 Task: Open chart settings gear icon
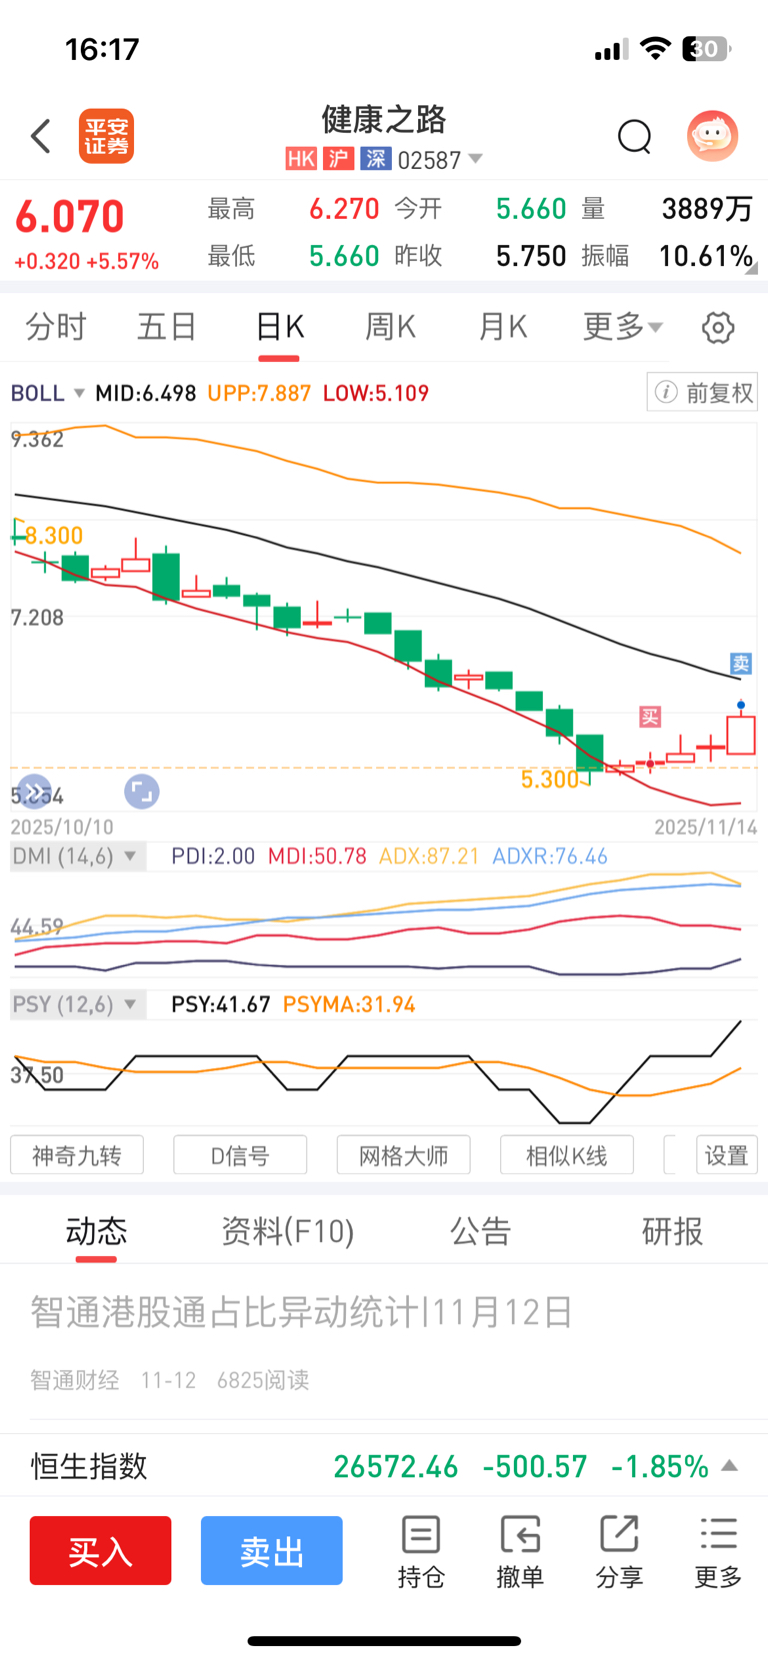717,327
